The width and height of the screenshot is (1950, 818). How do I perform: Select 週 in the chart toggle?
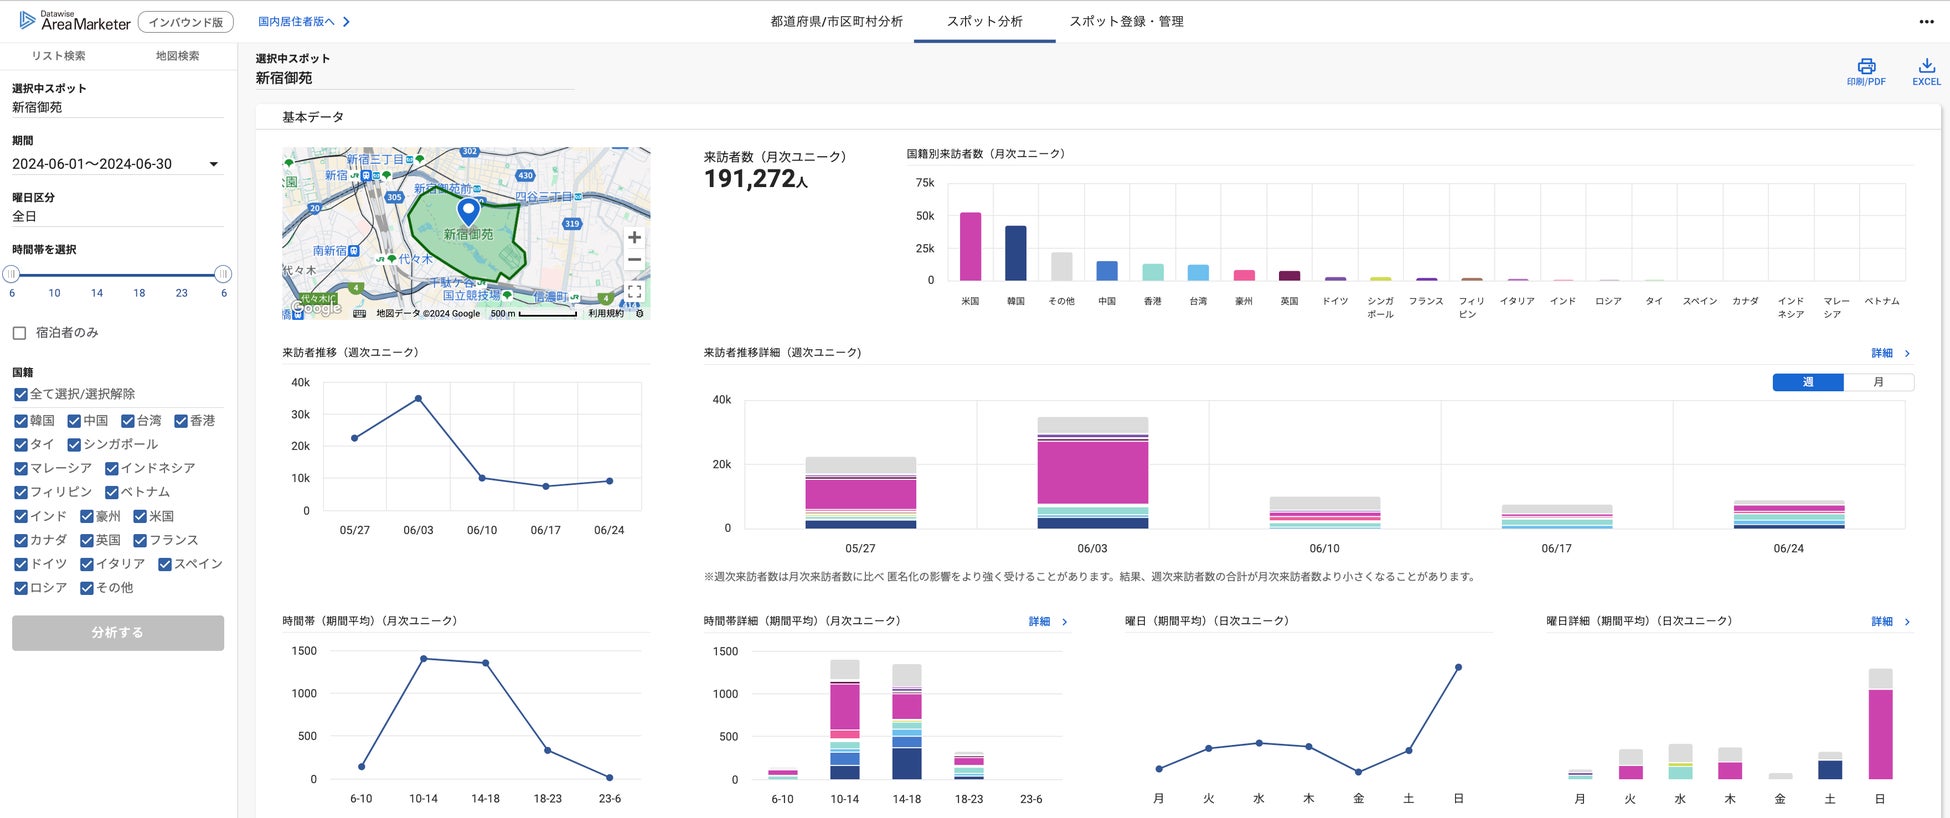click(1808, 382)
